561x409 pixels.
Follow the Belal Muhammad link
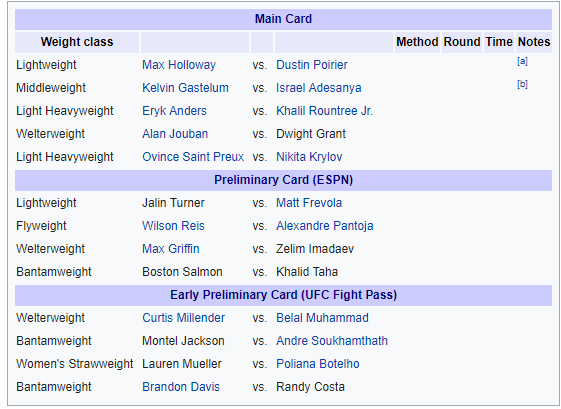pyautogui.click(x=322, y=318)
